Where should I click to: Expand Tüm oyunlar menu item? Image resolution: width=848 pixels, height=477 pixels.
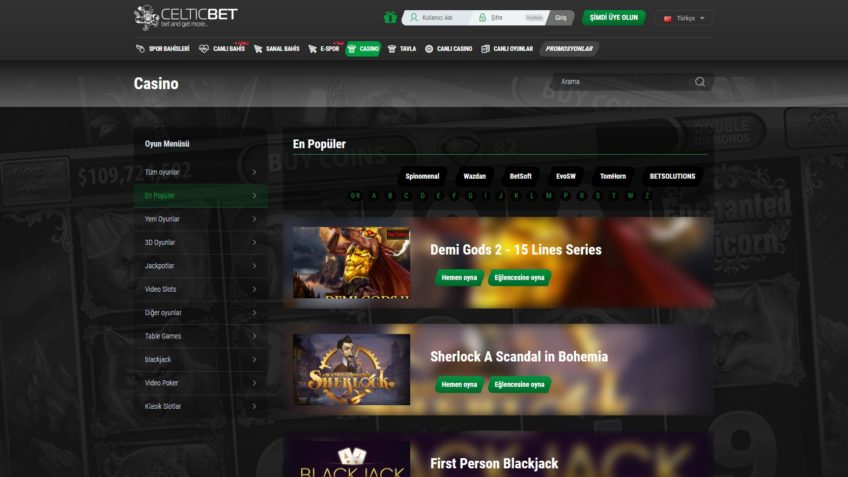pyautogui.click(x=201, y=172)
